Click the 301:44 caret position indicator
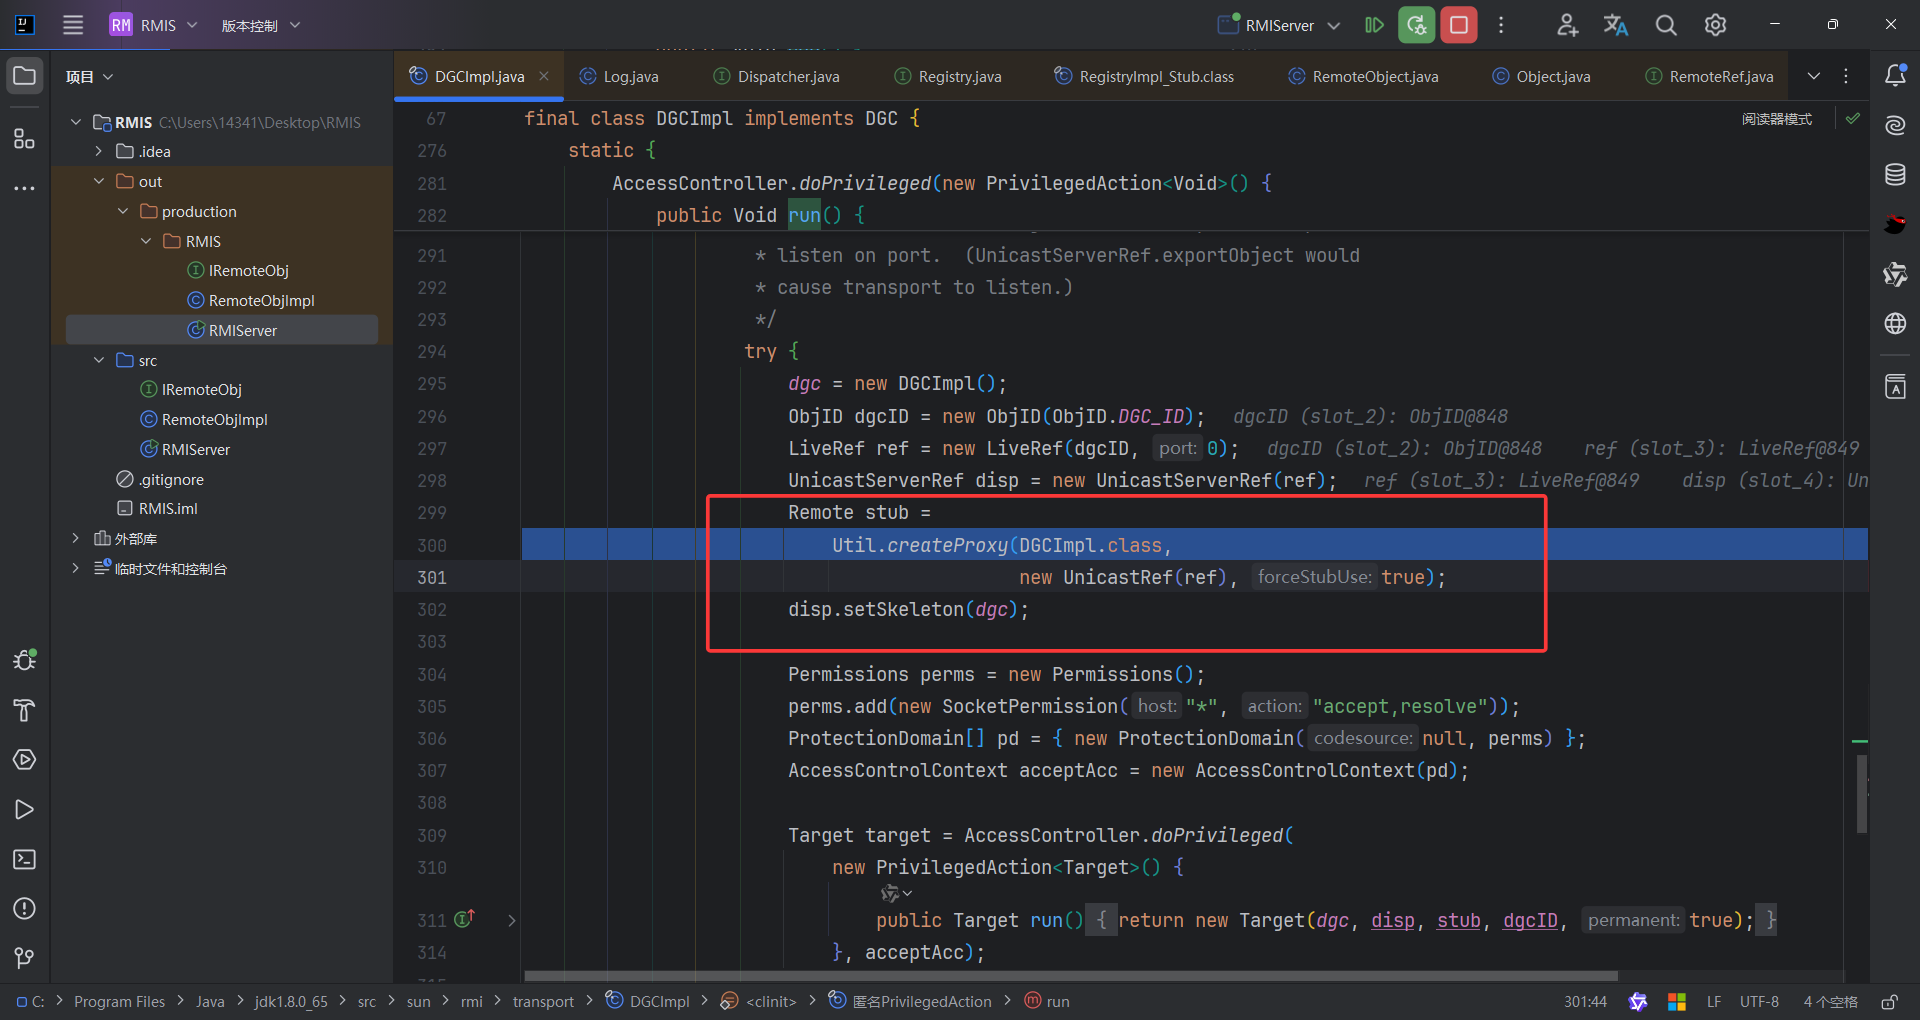 click(x=1585, y=1001)
